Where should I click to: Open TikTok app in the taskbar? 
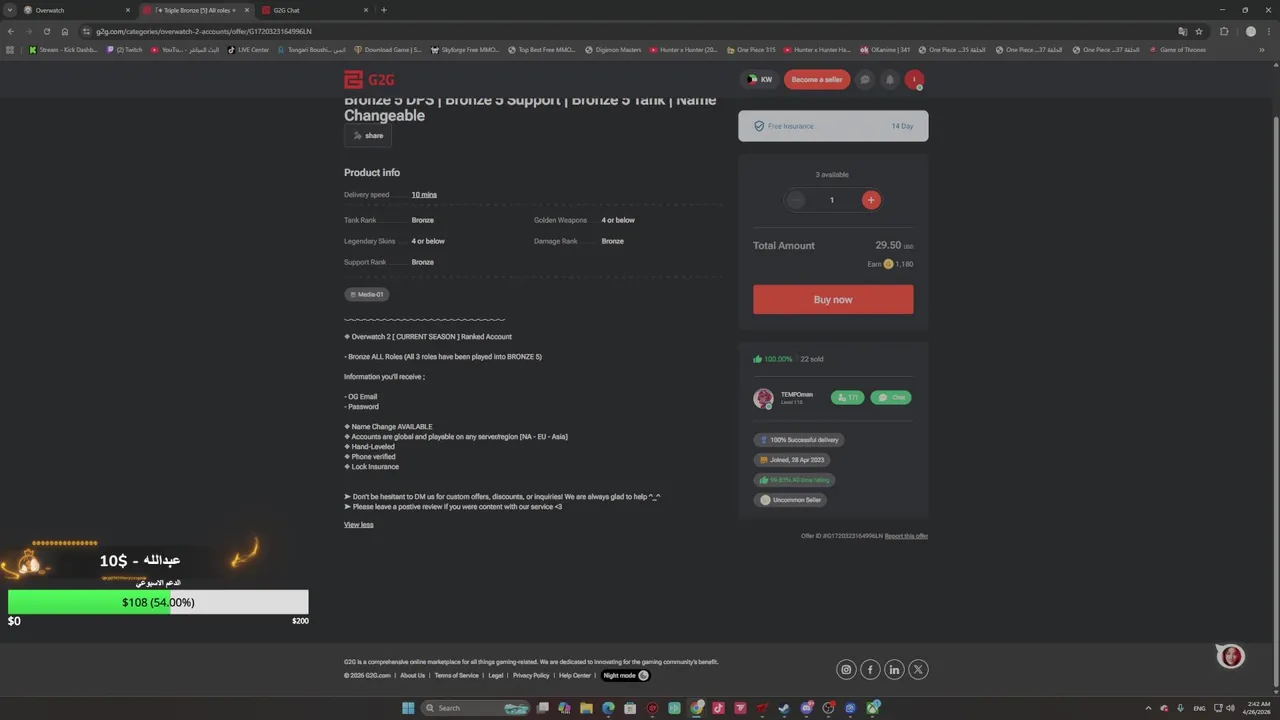coord(718,708)
